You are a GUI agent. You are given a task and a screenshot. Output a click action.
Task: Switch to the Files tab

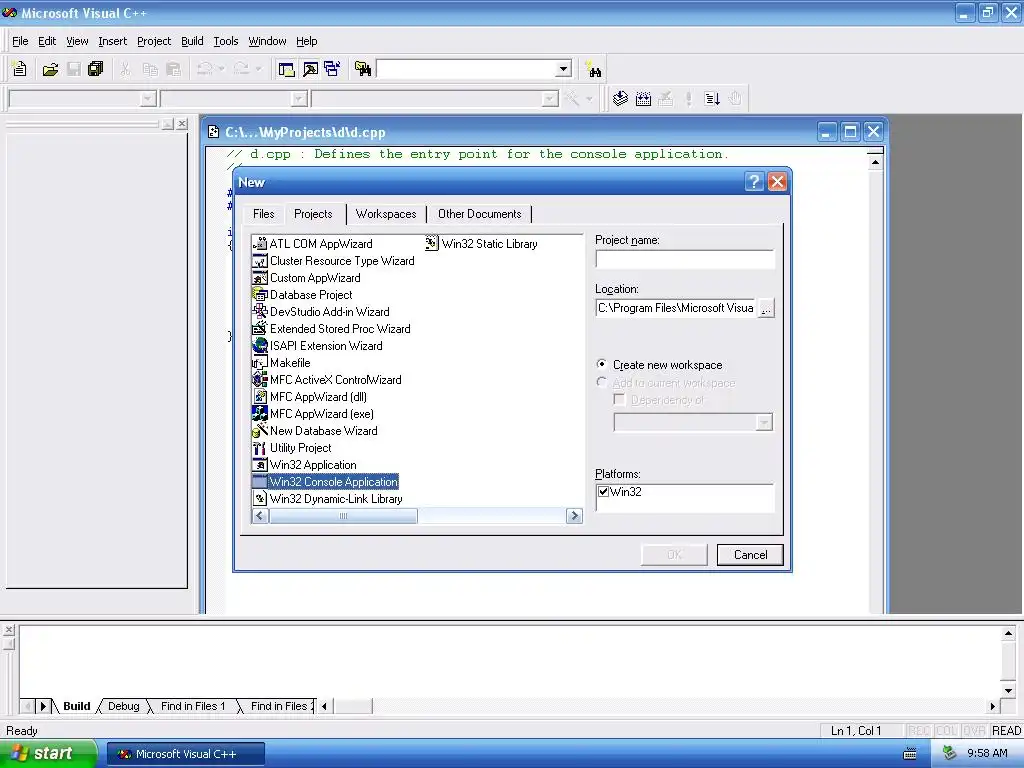(263, 214)
